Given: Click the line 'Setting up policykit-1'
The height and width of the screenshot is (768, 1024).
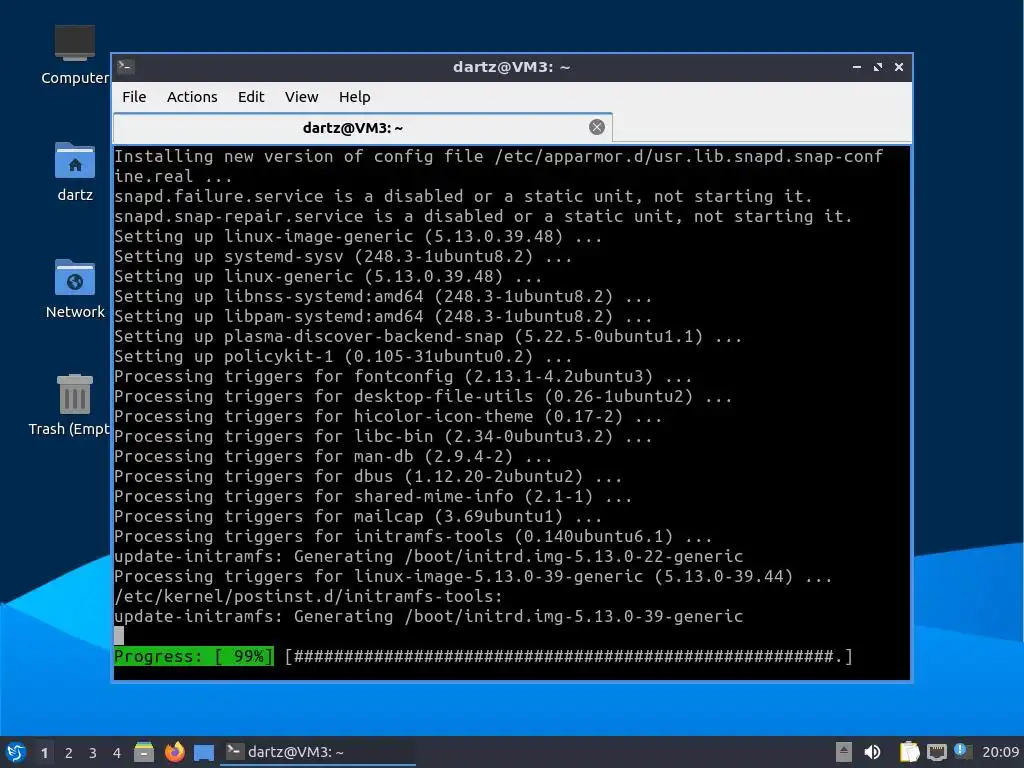Looking at the screenshot, I should (343, 357).
